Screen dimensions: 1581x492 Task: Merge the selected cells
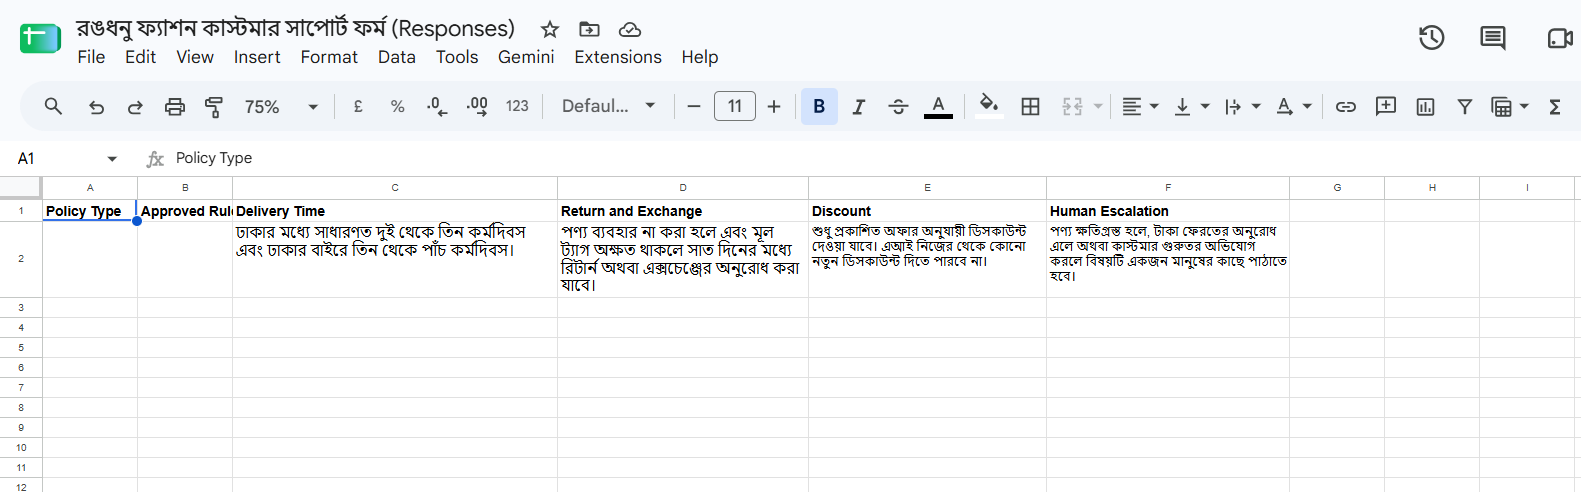1072,106
